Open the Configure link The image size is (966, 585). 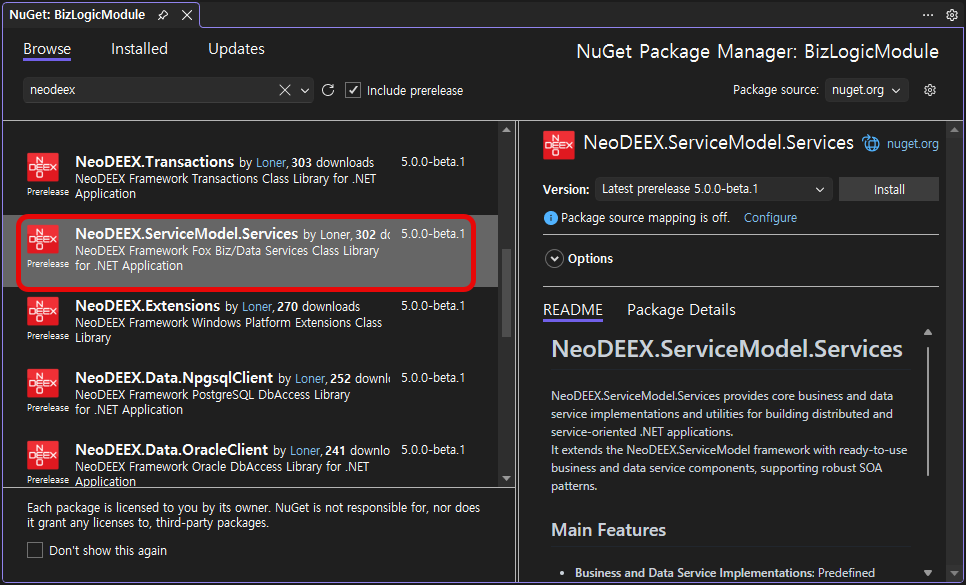(x=770, y=217)
